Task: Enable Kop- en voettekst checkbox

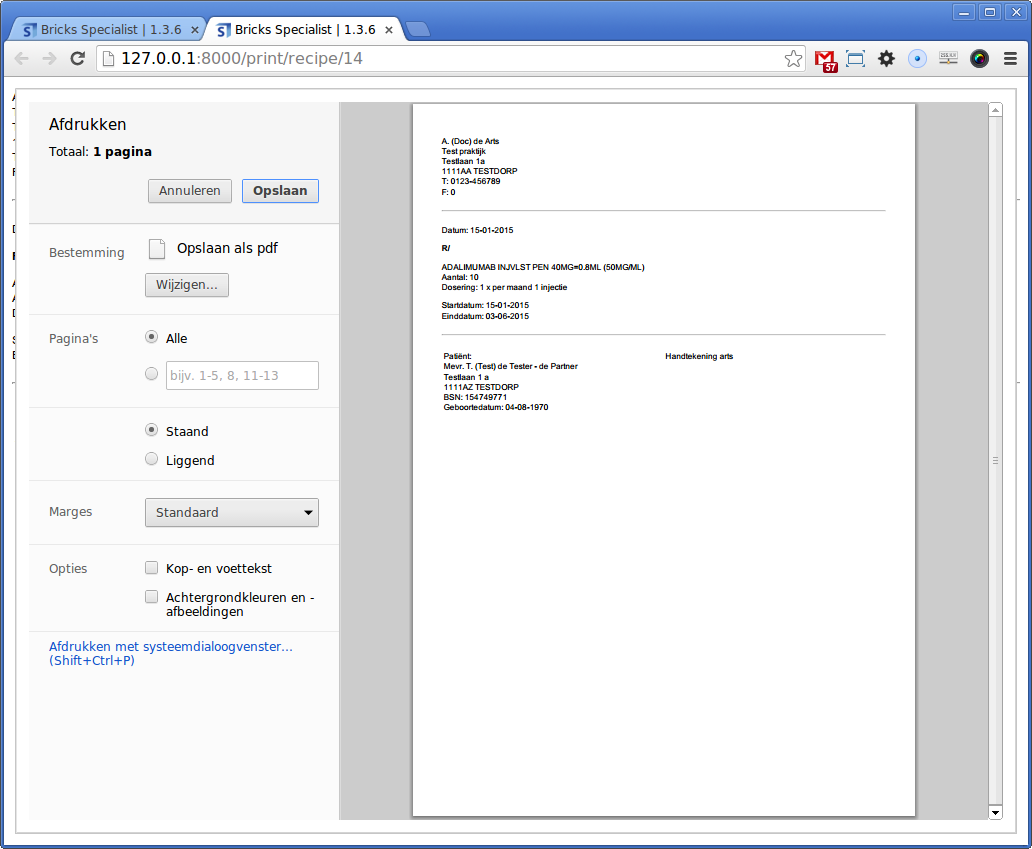Action: 151,567
